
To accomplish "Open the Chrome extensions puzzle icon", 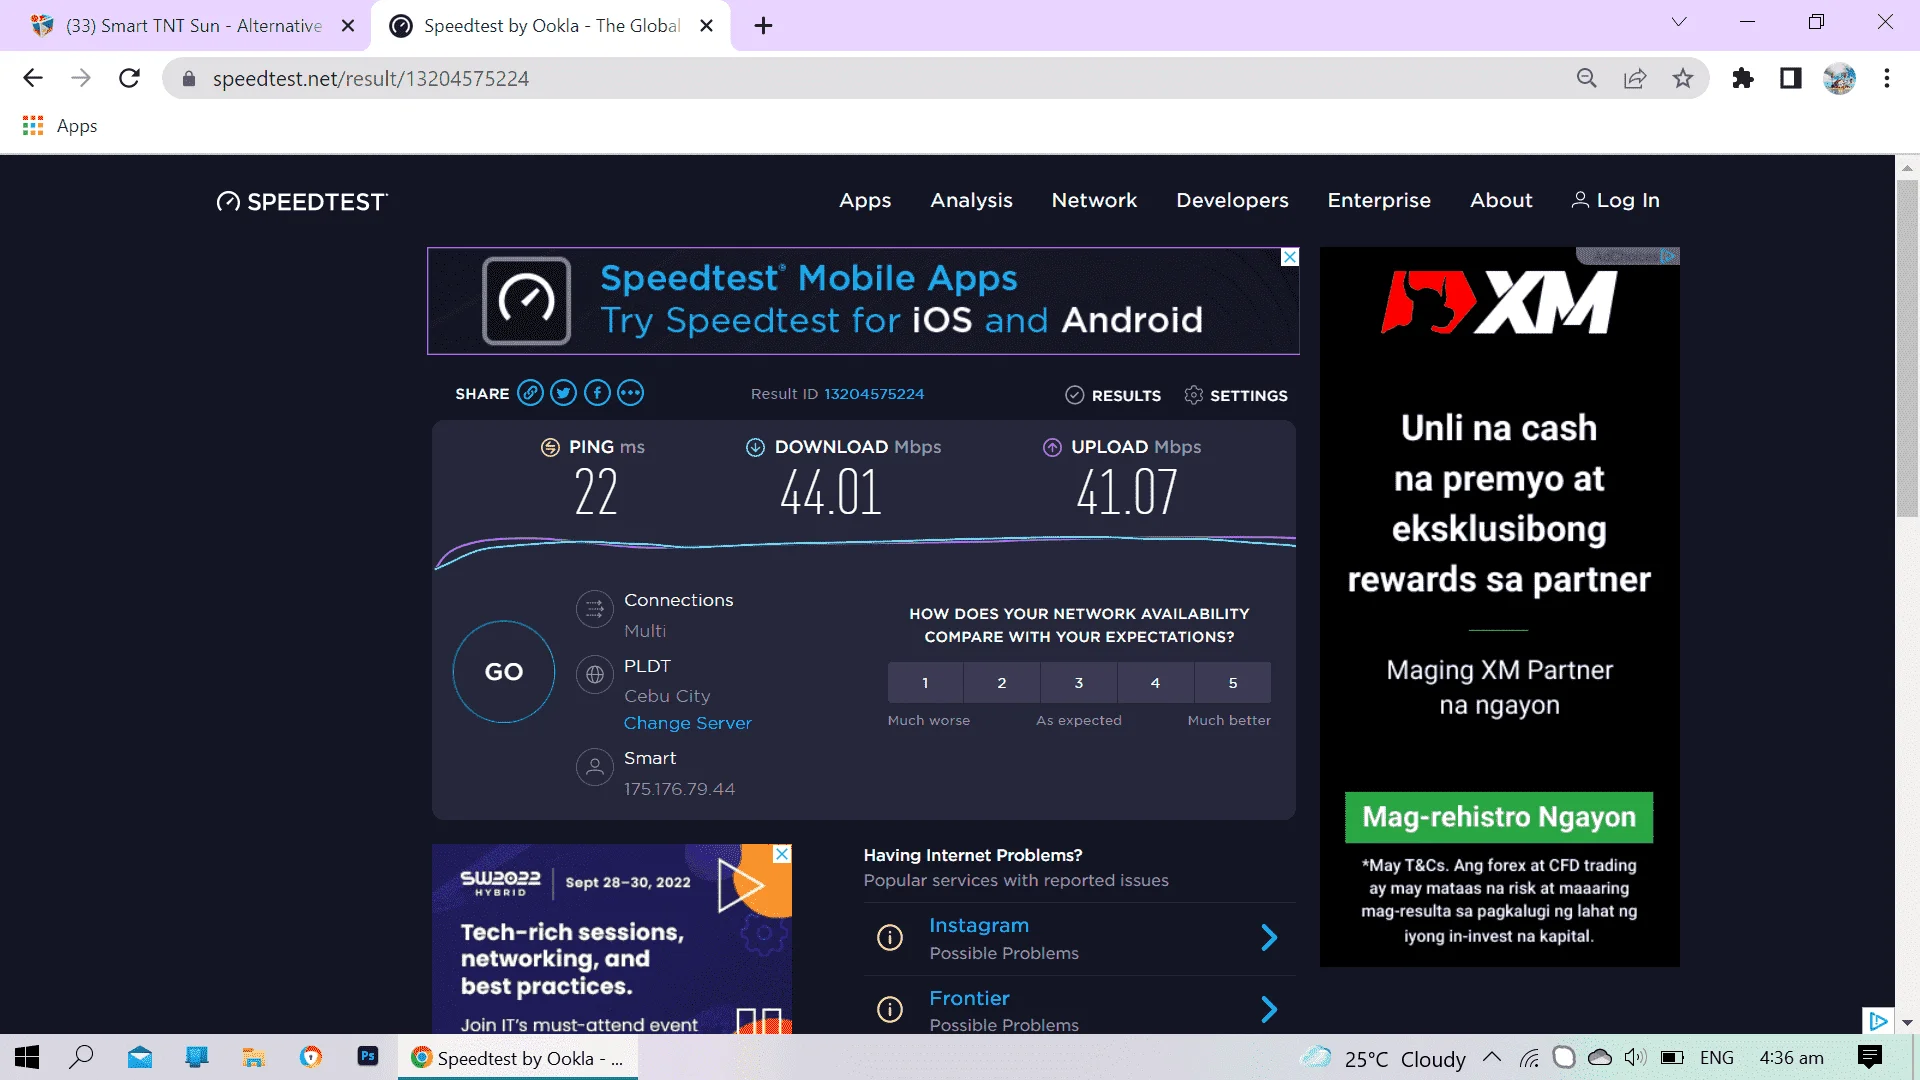I will click(1743, 78).
